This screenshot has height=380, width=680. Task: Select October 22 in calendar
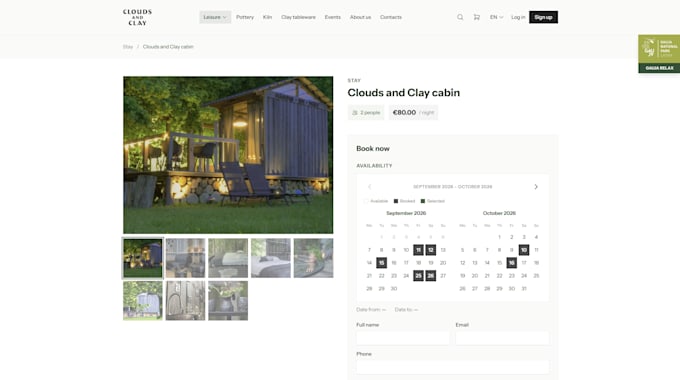point(499,275)
